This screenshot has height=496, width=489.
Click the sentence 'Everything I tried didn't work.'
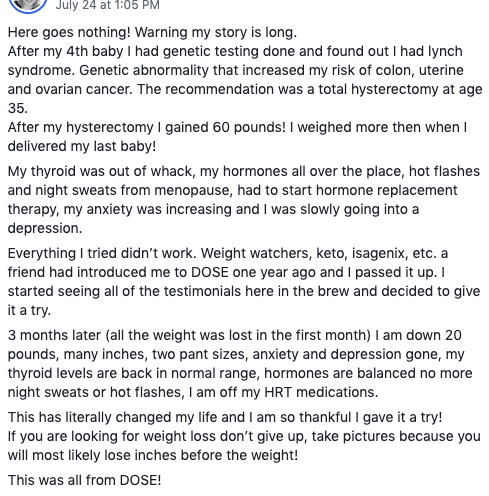click(102, 254)
